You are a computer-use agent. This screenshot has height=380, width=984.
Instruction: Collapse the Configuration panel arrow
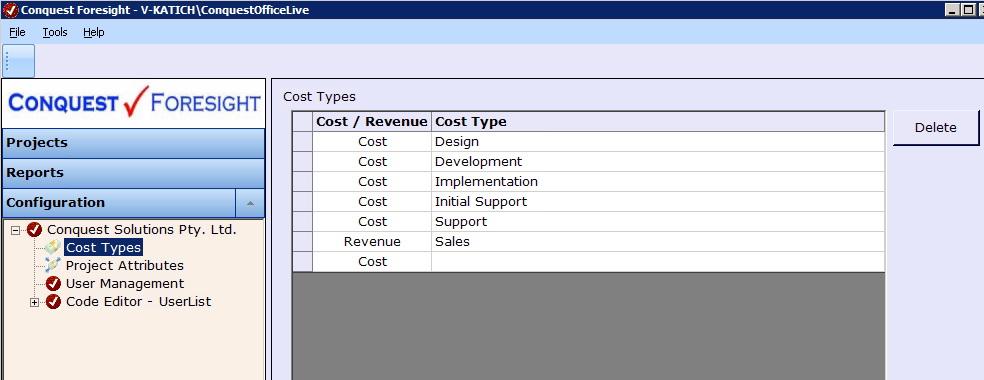coord(250,203)
